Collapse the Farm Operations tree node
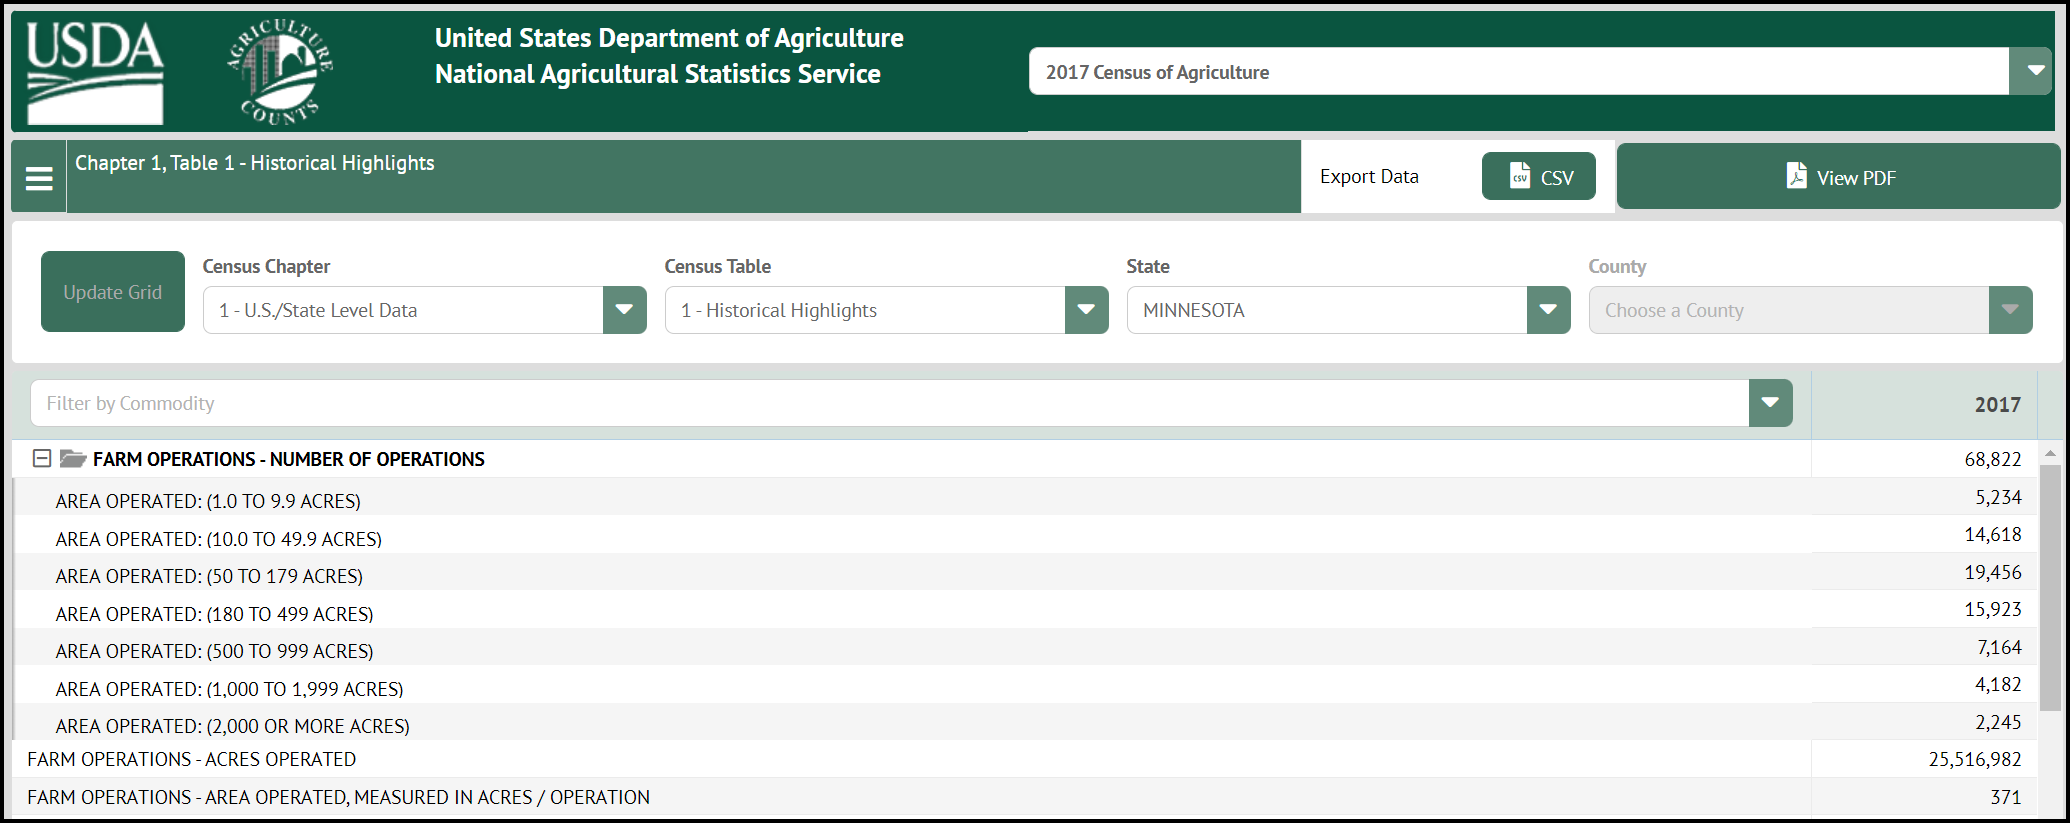The height and width of the screenshot is (823, 2070). point(42,458)
